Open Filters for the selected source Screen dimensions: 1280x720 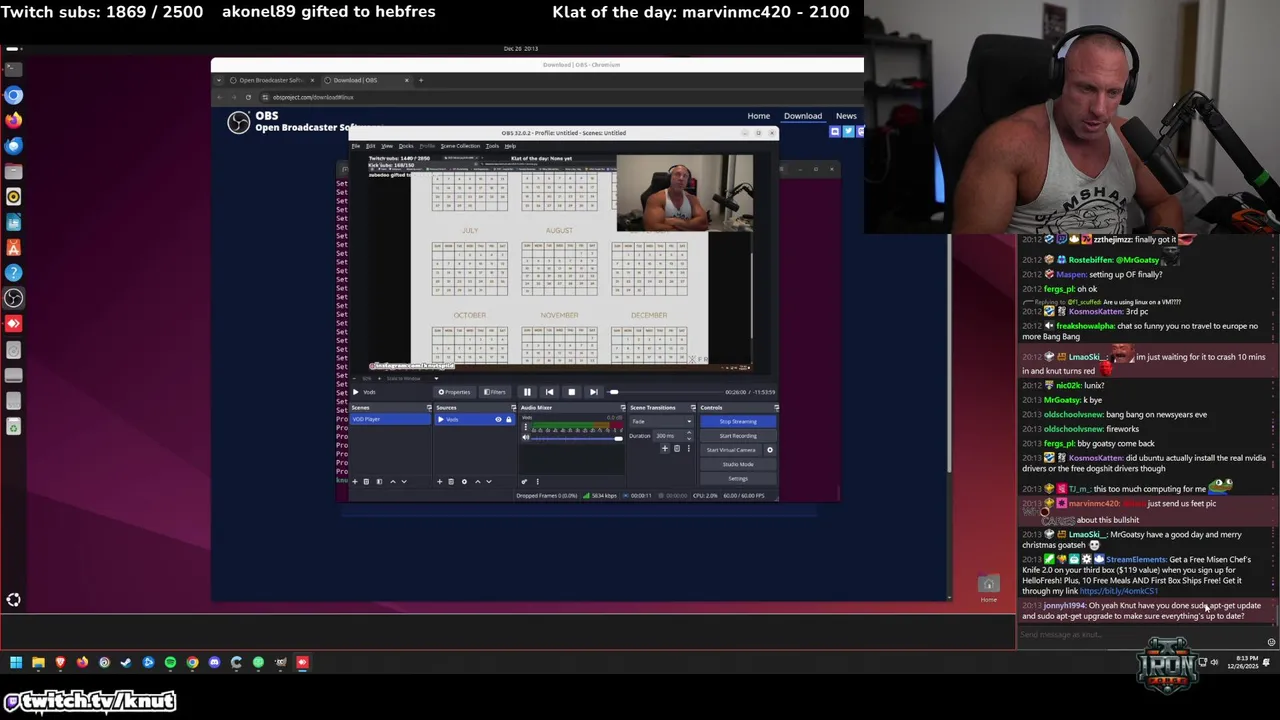pyautogui.click(x=495, y=392)
